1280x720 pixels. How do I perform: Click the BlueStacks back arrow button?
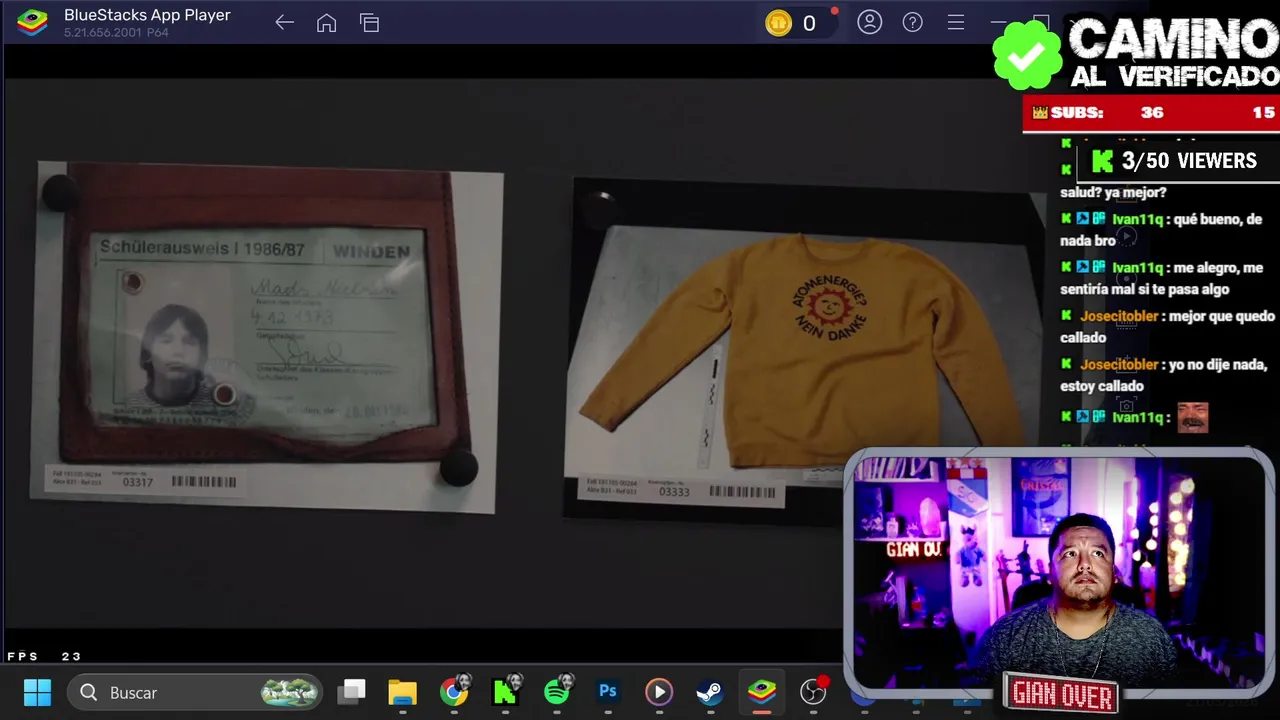point(284,23)
